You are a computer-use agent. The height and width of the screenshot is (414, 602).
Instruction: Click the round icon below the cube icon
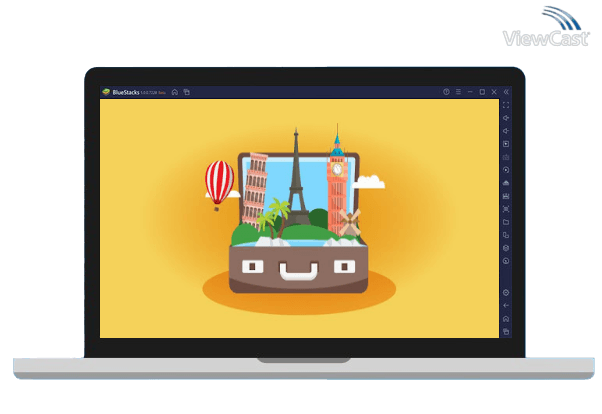coord(506,261)
